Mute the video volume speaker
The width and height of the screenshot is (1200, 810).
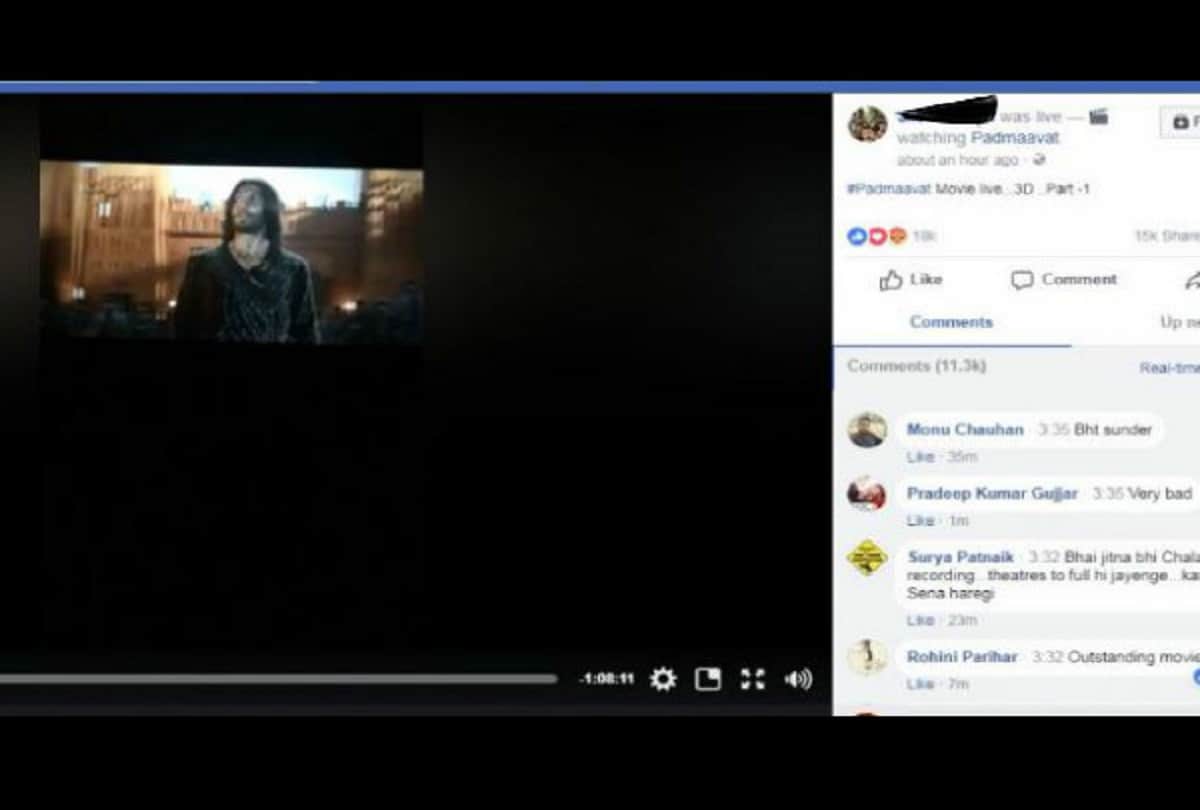coord(798,680)
